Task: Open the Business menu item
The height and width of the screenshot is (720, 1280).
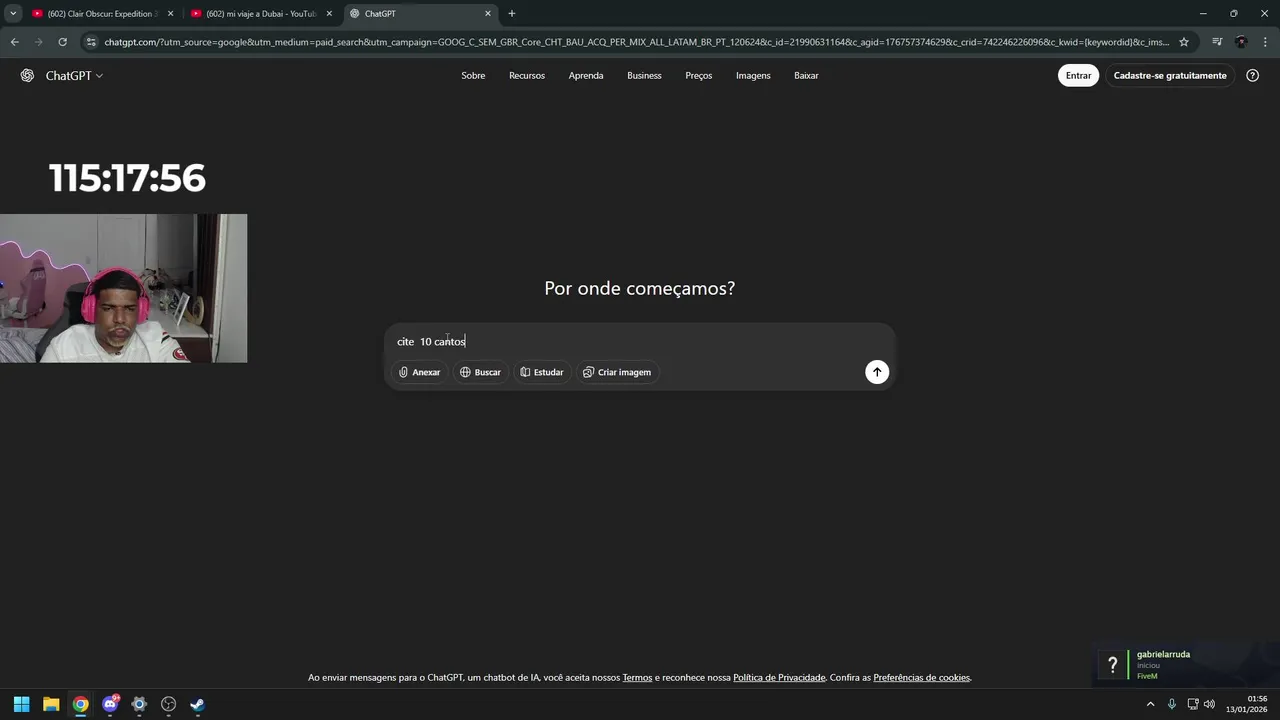Action: click(x=644, y=76)
